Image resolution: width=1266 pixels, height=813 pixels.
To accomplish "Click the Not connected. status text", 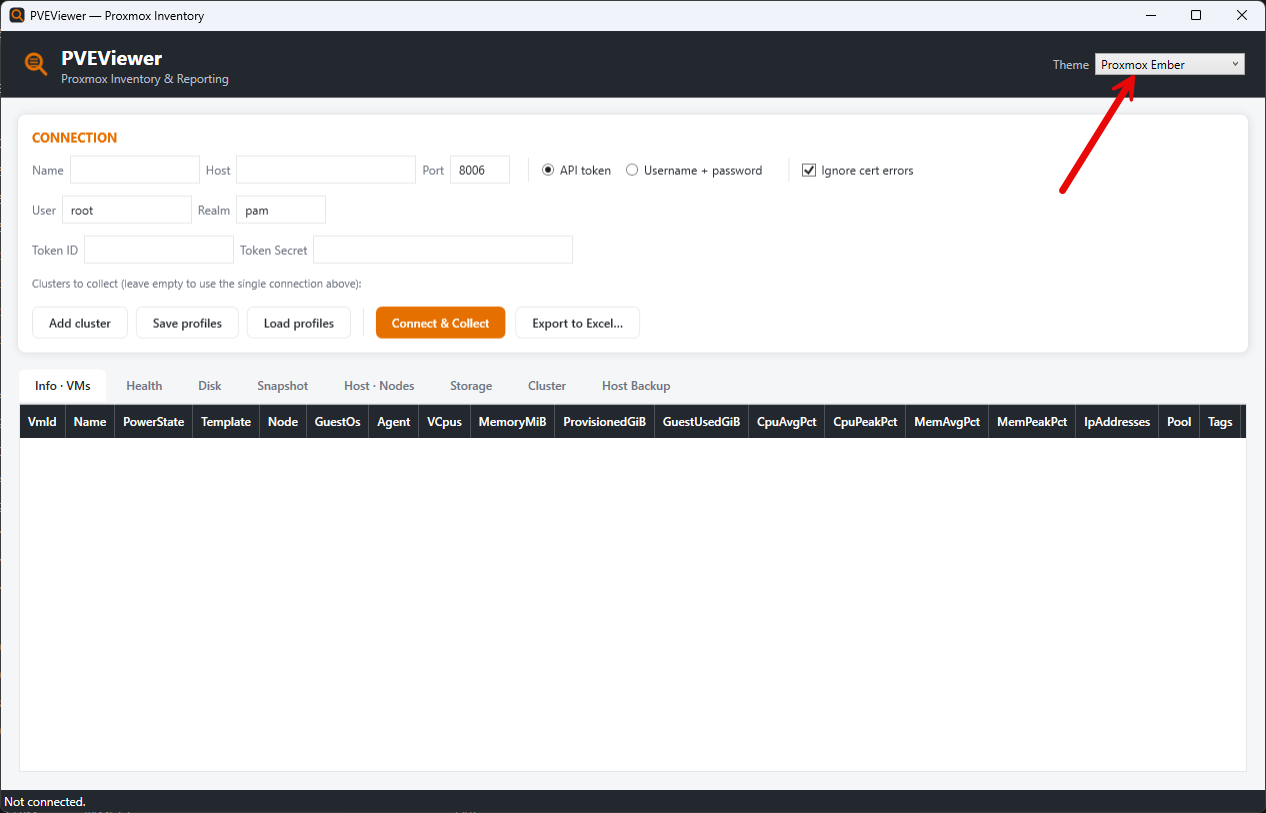I will click(45, 802).
